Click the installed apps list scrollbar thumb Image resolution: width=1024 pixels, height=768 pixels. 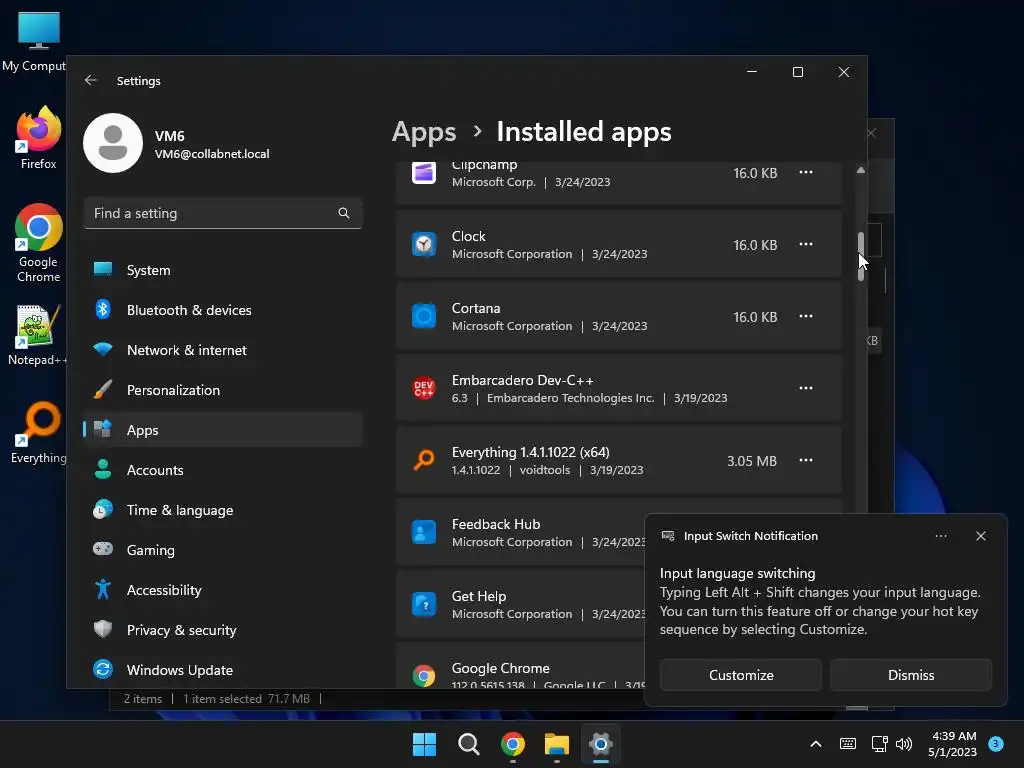click(861, 257)
